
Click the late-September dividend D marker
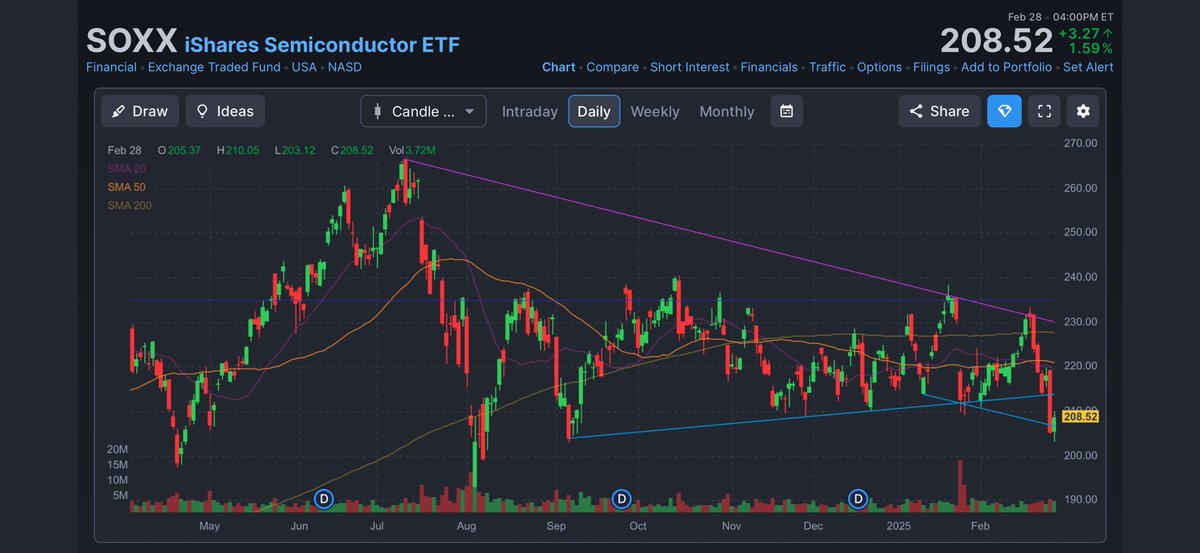[621, 498]
